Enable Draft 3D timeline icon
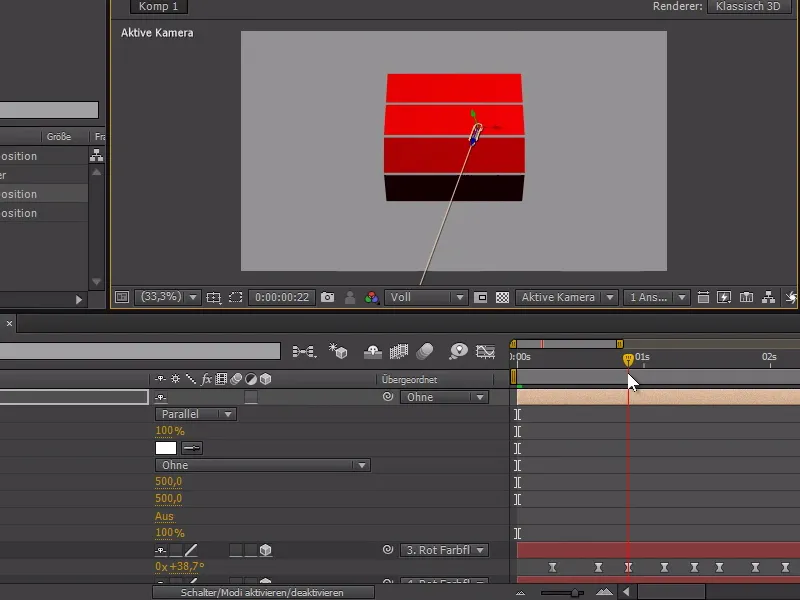This screenshot has height=600, width=800. click(x=338, y=351)
